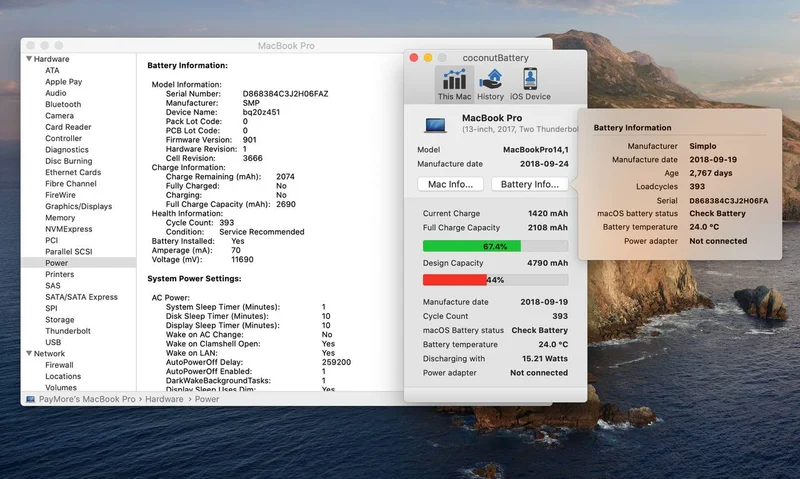Click PayMore's MacBook Pro in path bar

pyautogui.click(x=87, y=399)
